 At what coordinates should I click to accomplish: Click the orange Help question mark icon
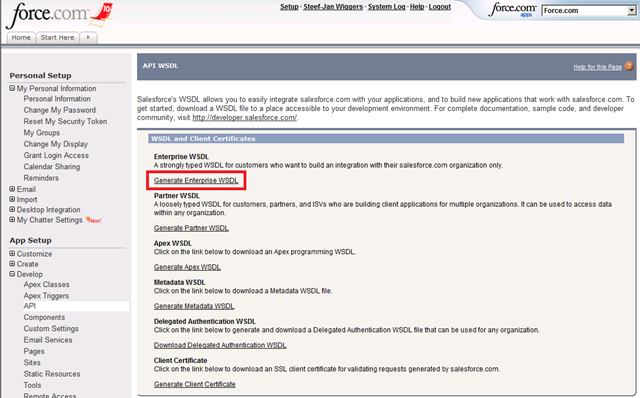(x=629, y=66)
